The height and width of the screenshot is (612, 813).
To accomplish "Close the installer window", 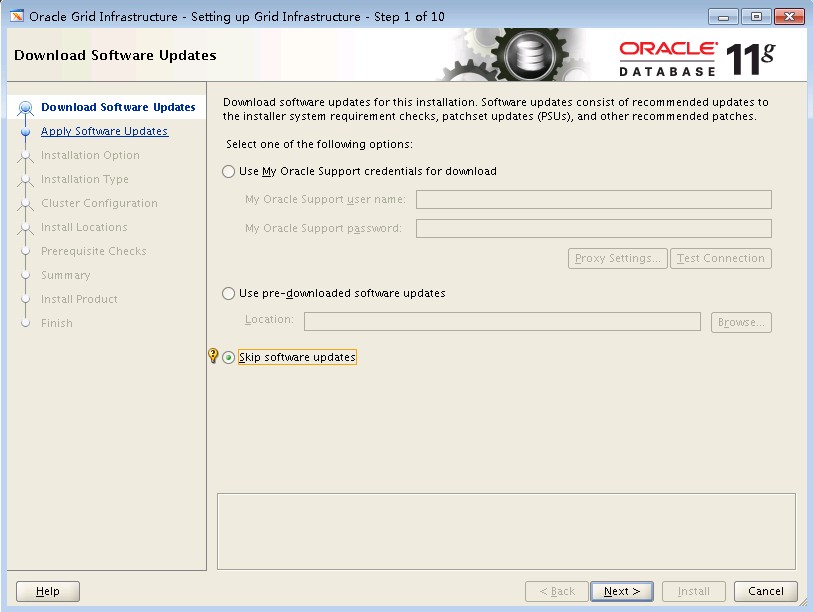I will pyautogui.click(x=789, y=17).
